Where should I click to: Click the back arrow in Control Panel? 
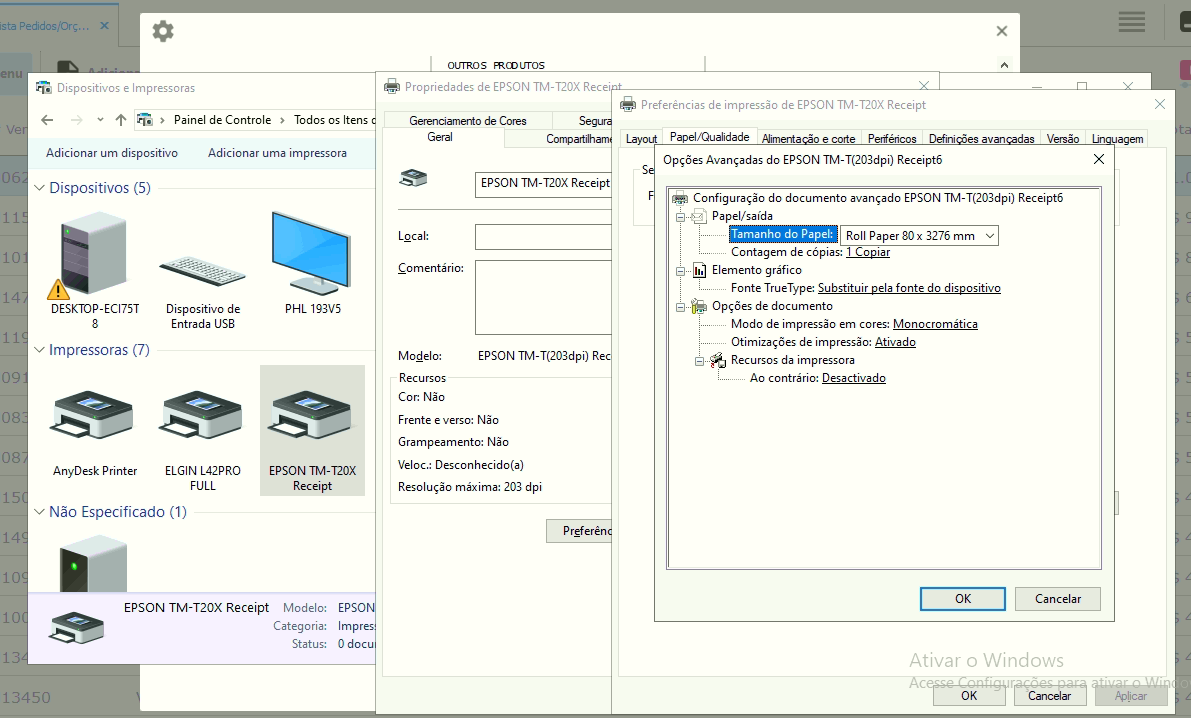(47, 120)
